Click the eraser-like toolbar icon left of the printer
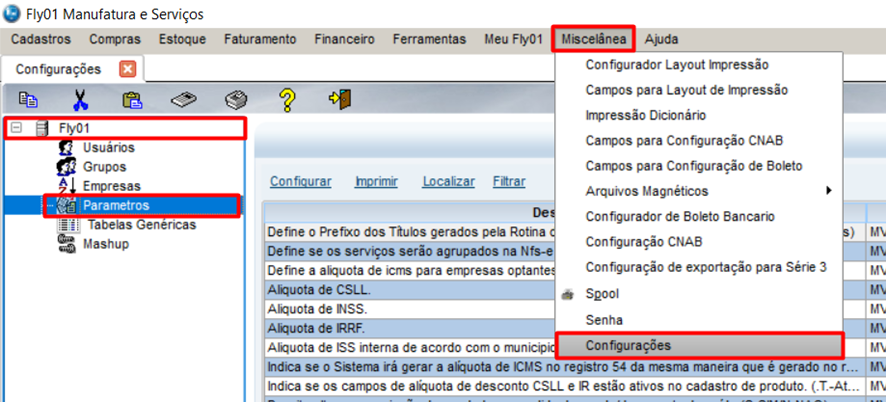886x402 pixels. coord(184,100)
